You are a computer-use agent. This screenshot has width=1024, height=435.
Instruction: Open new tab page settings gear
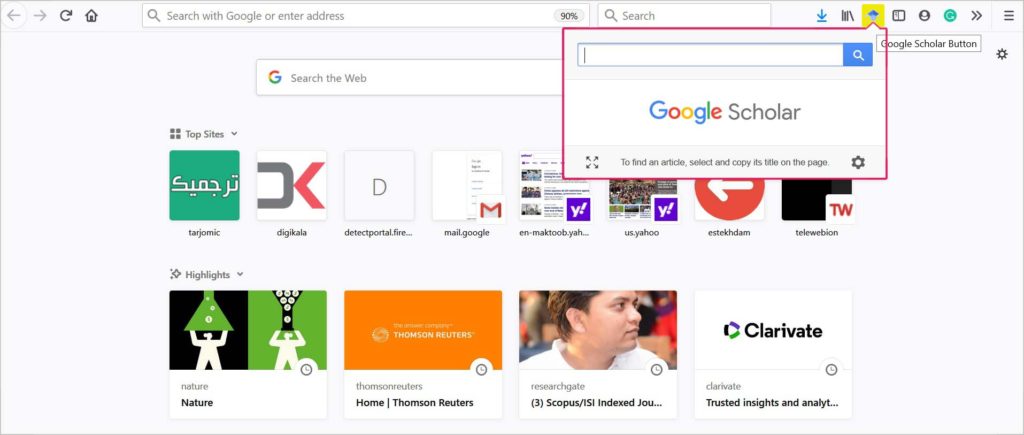(x=1002, y=54)
